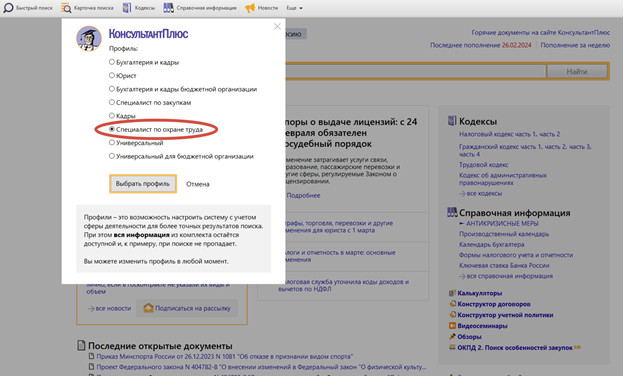This screenshot has width=624, height=377.
Task: Expand the Еще dropdown in toolbar
Action: pos(294,8)
